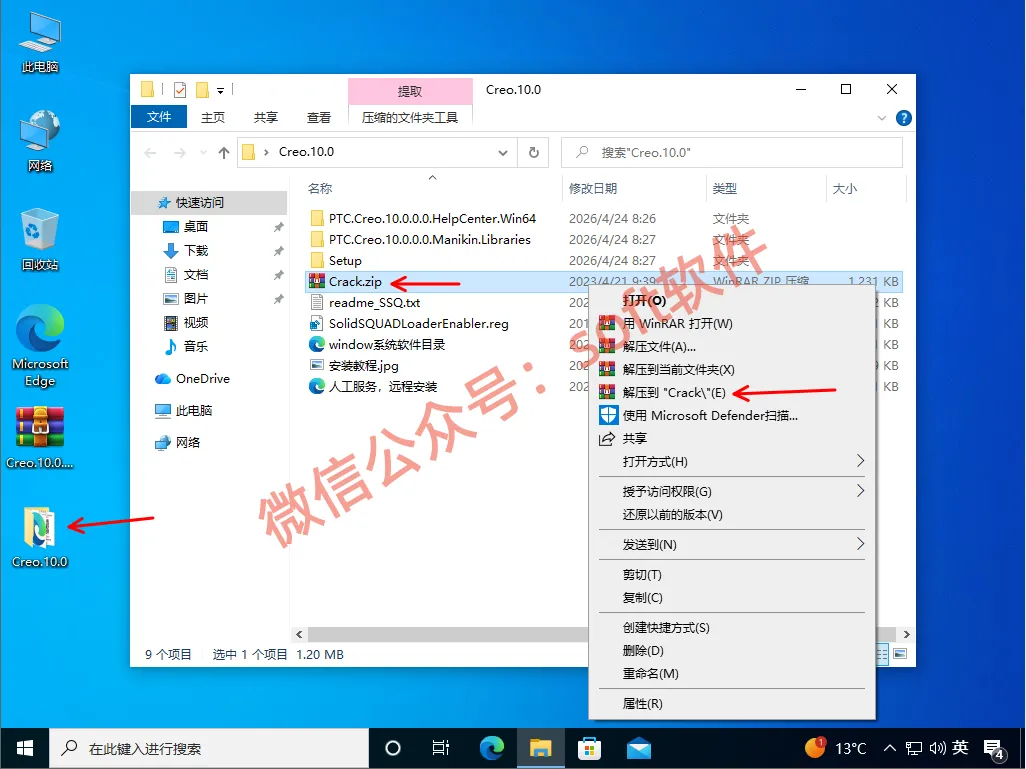Click the Crack.zip file icon

click(317, 281)
